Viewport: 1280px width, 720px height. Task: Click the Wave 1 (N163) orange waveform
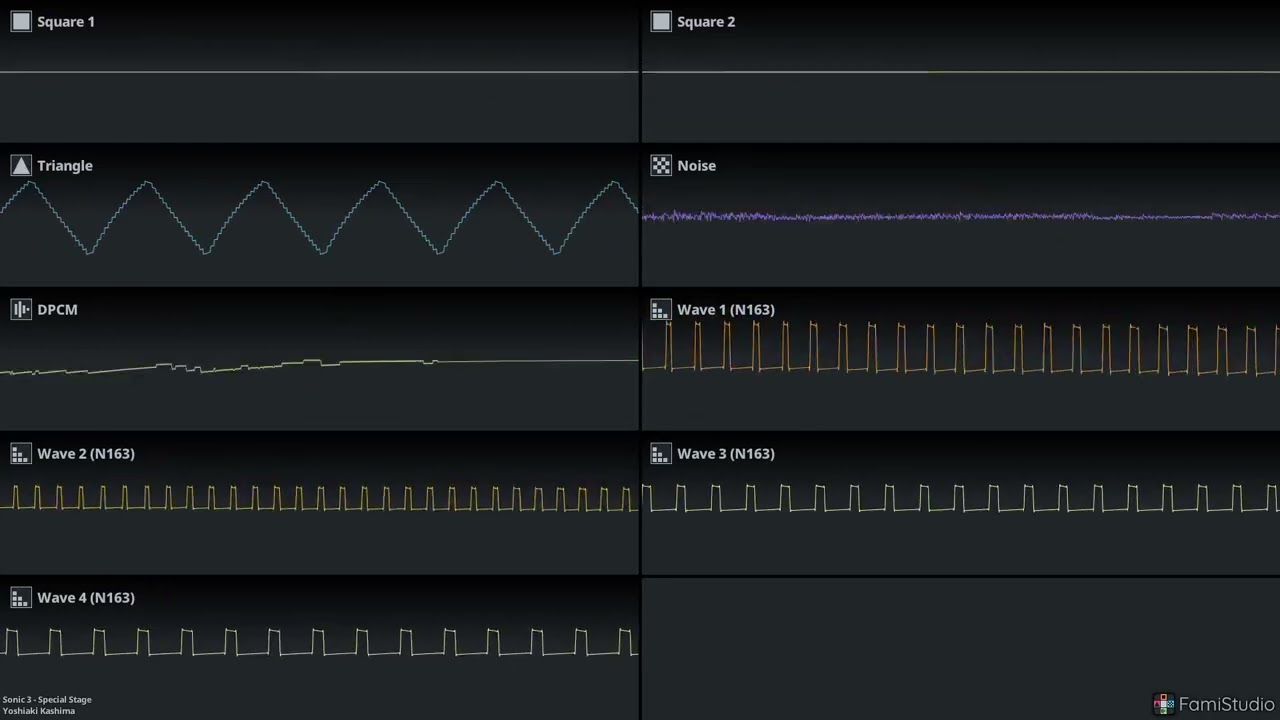point(960,348)
